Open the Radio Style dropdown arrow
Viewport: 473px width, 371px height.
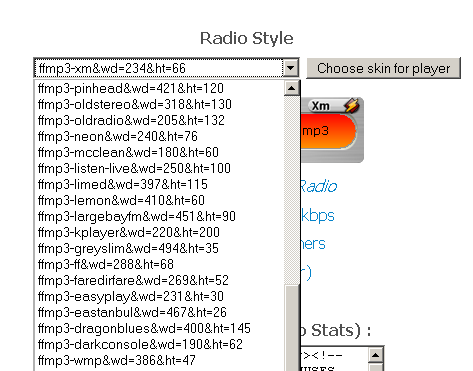pyautogui.click(x=291, y=68)
